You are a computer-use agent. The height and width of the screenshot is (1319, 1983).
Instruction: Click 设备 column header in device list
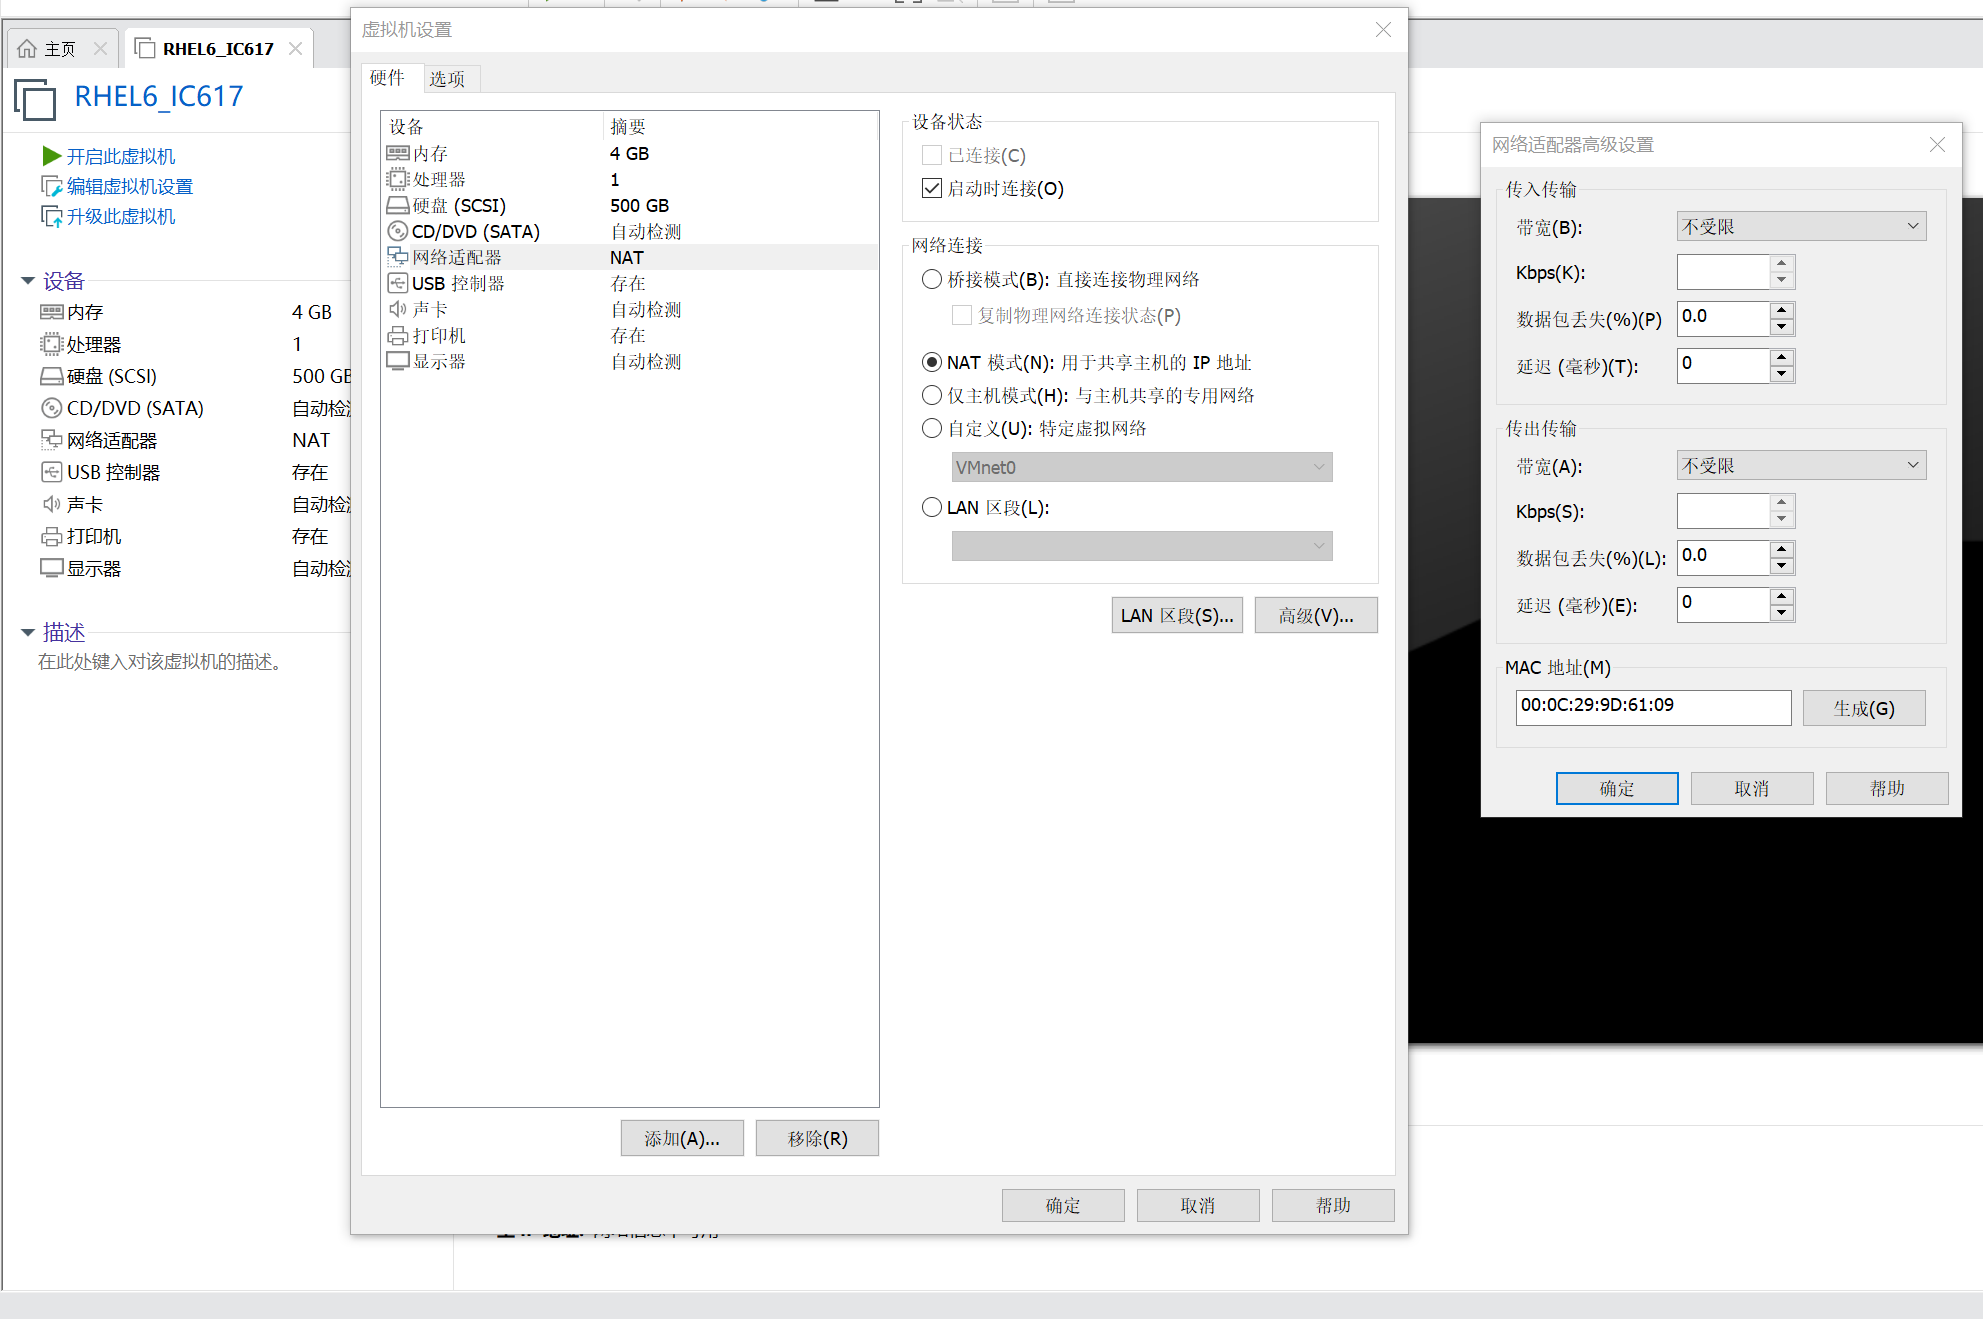click(494, 126)
